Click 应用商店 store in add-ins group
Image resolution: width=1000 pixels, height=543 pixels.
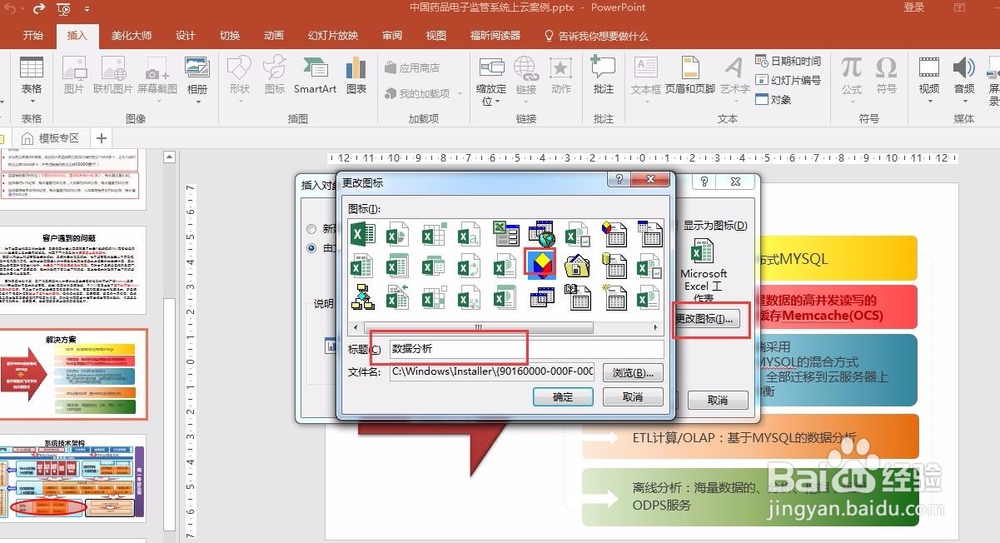412,68
